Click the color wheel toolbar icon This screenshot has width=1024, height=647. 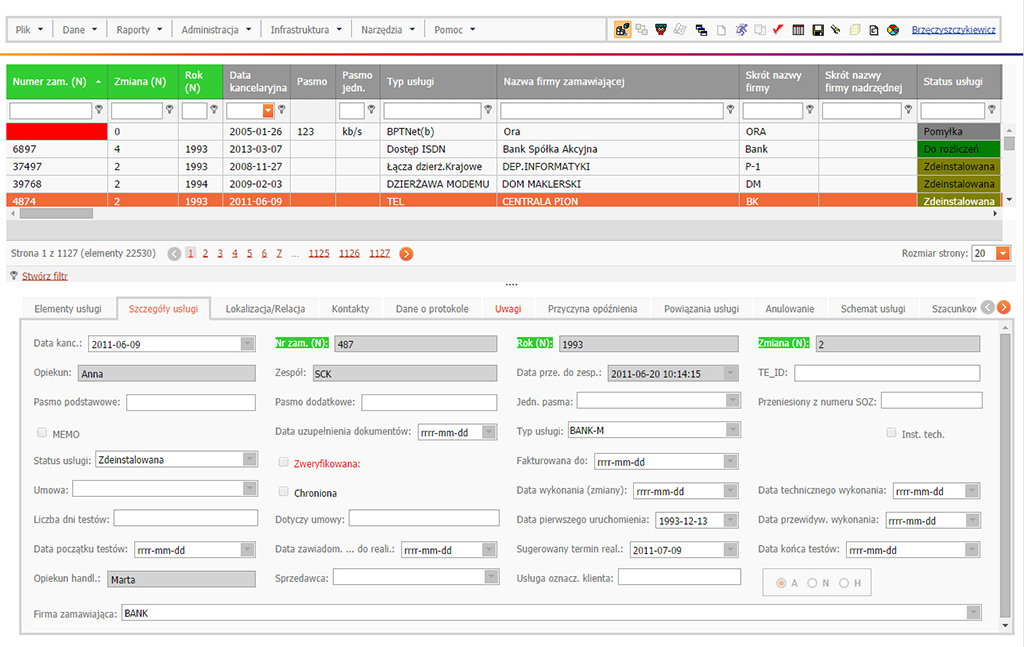[892, 30]
